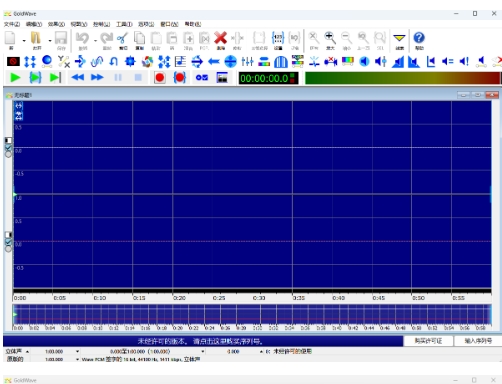Click the Censor black red icon
The height and width of the screenshot is (384, 502).
tap(13, 61)
